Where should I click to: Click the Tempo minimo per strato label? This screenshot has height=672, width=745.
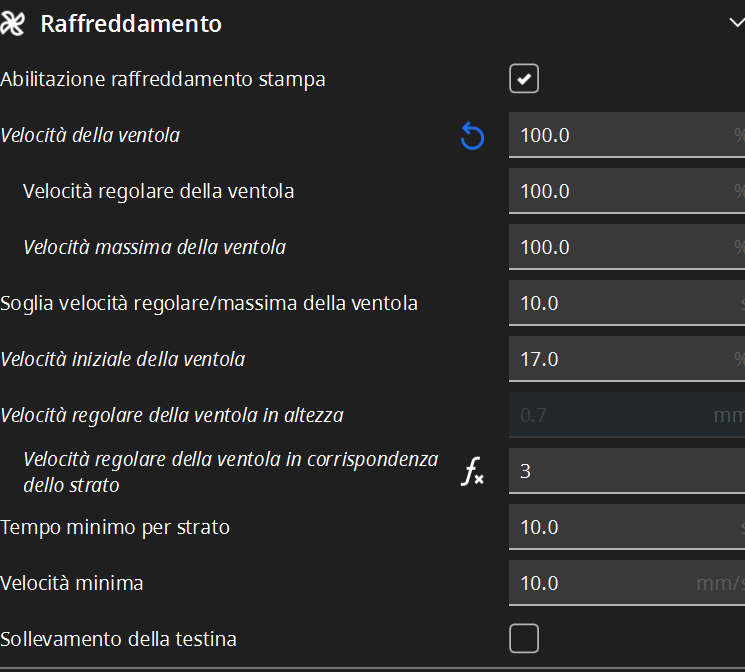pos(115,527)
